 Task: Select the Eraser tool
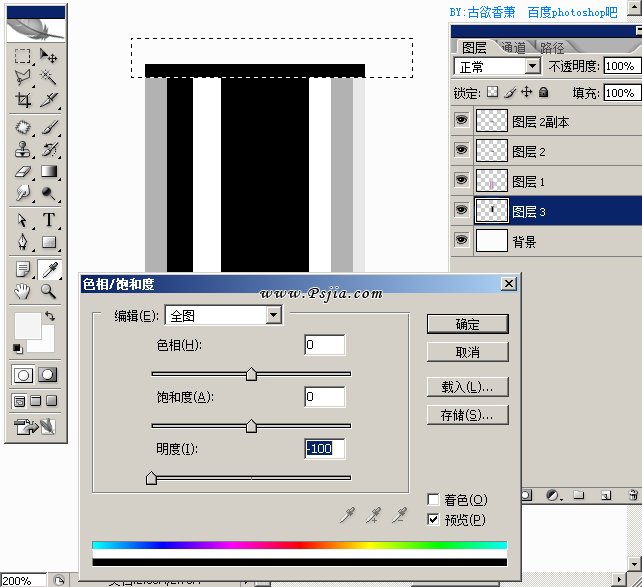click(x=23, y=171)
